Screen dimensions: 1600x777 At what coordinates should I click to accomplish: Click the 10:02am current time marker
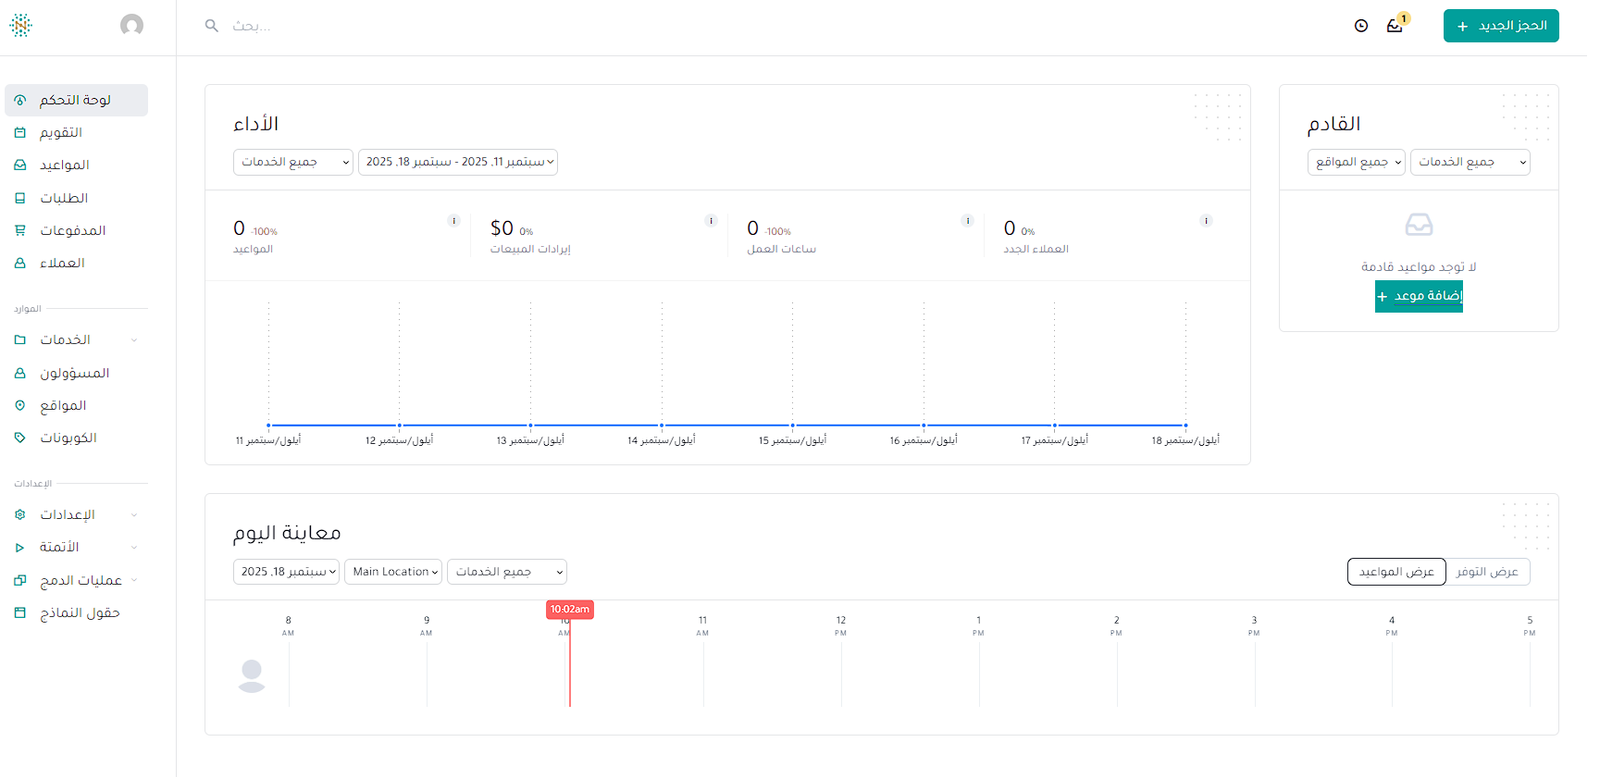pos(569,609)
